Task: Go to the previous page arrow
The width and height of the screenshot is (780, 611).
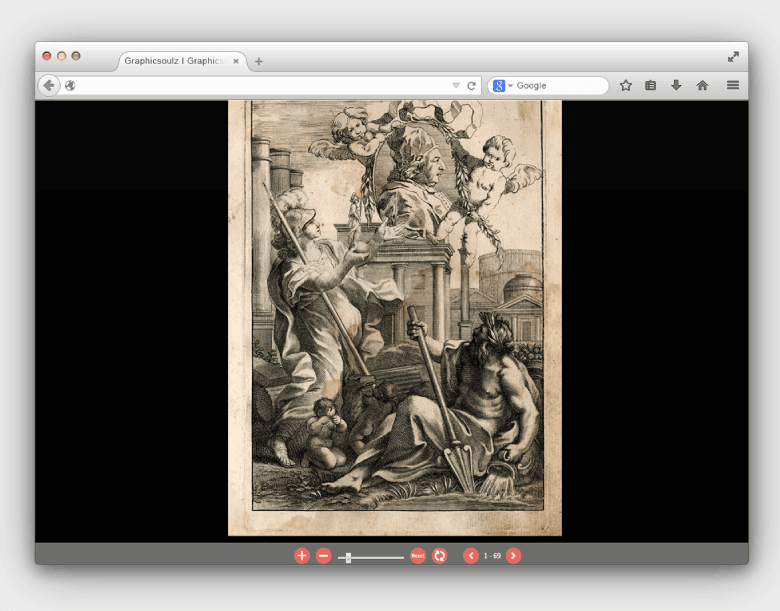Action: [471, 556]
